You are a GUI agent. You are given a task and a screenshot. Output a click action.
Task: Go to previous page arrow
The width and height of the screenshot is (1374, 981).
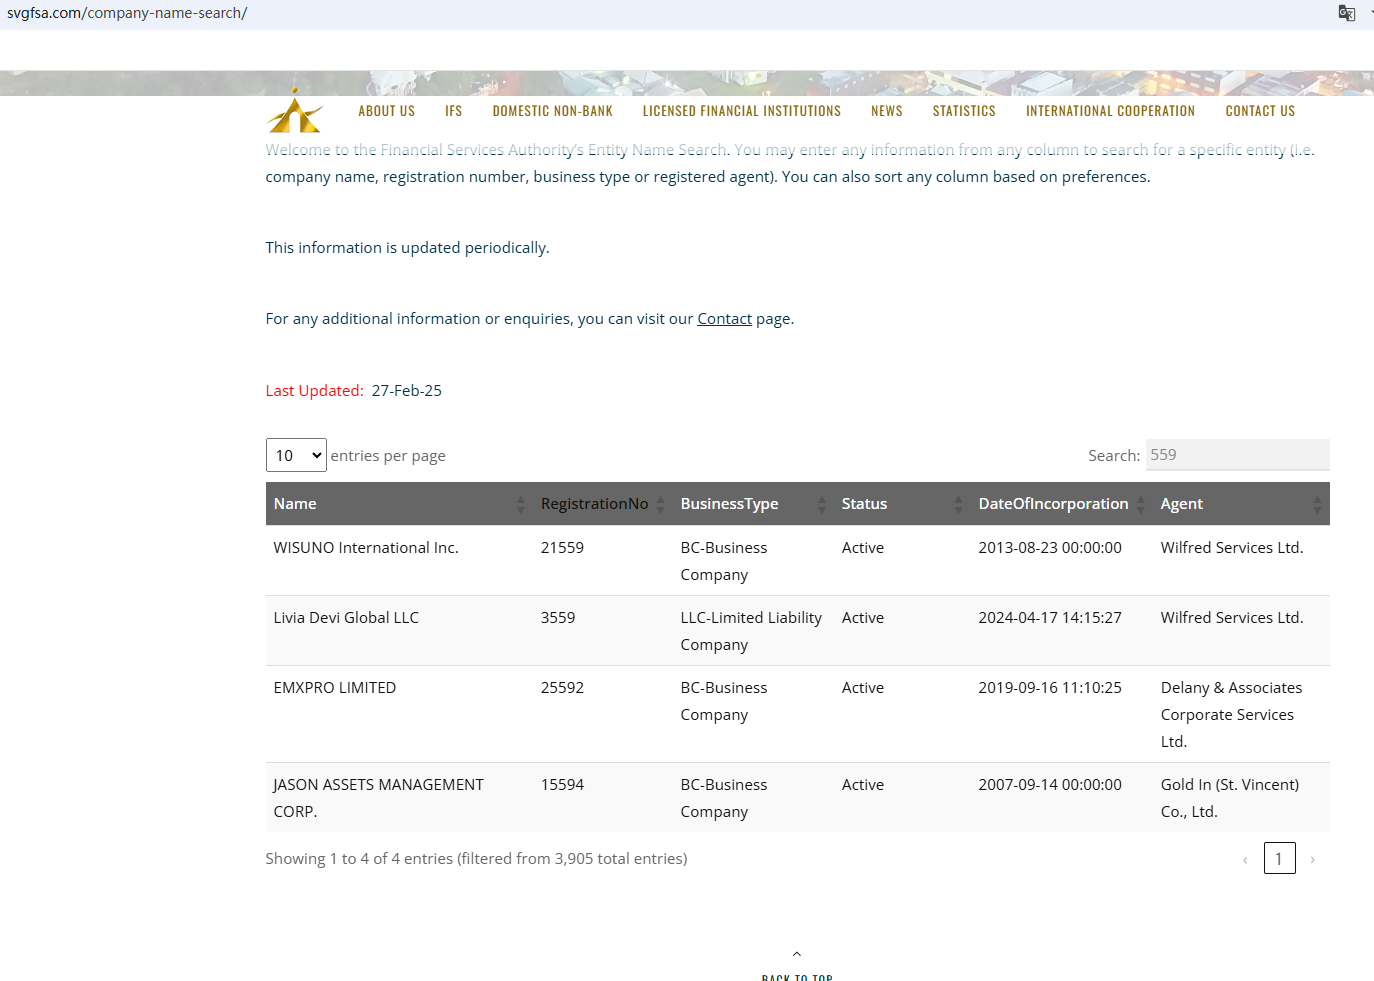pos(1245,859)
